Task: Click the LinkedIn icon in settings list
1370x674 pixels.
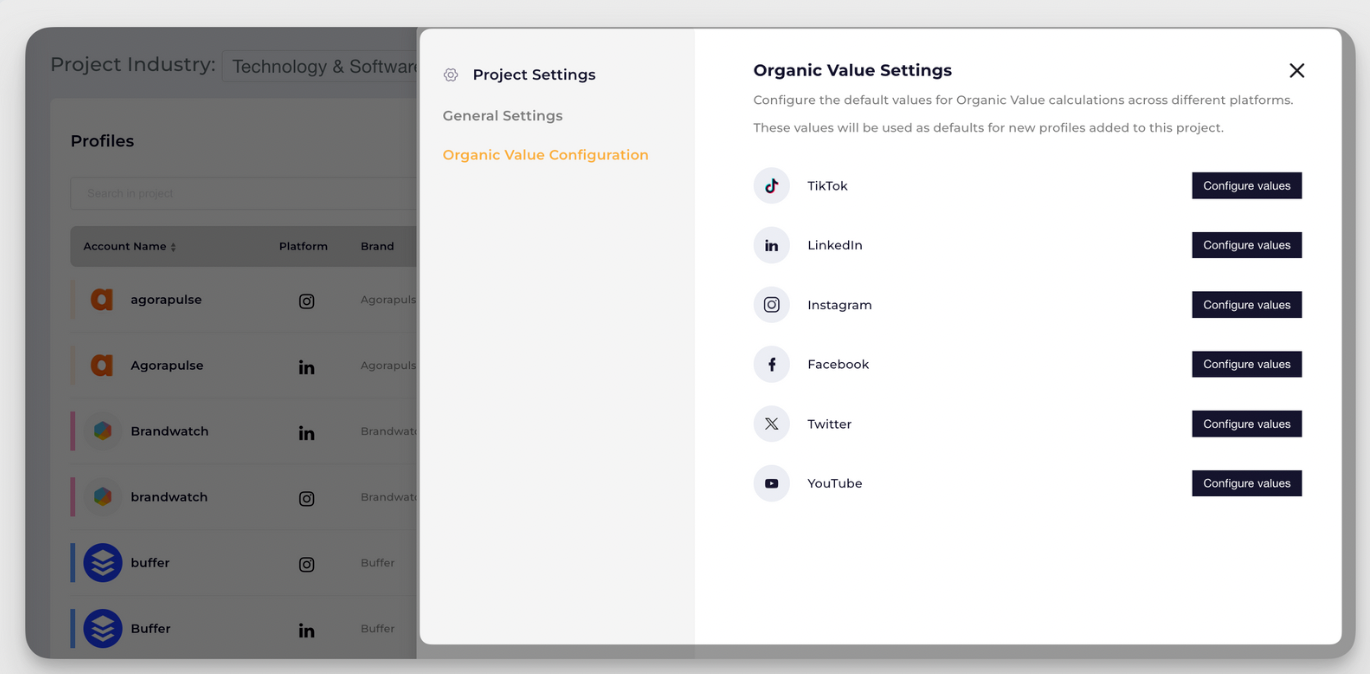Action: [771, 245]
